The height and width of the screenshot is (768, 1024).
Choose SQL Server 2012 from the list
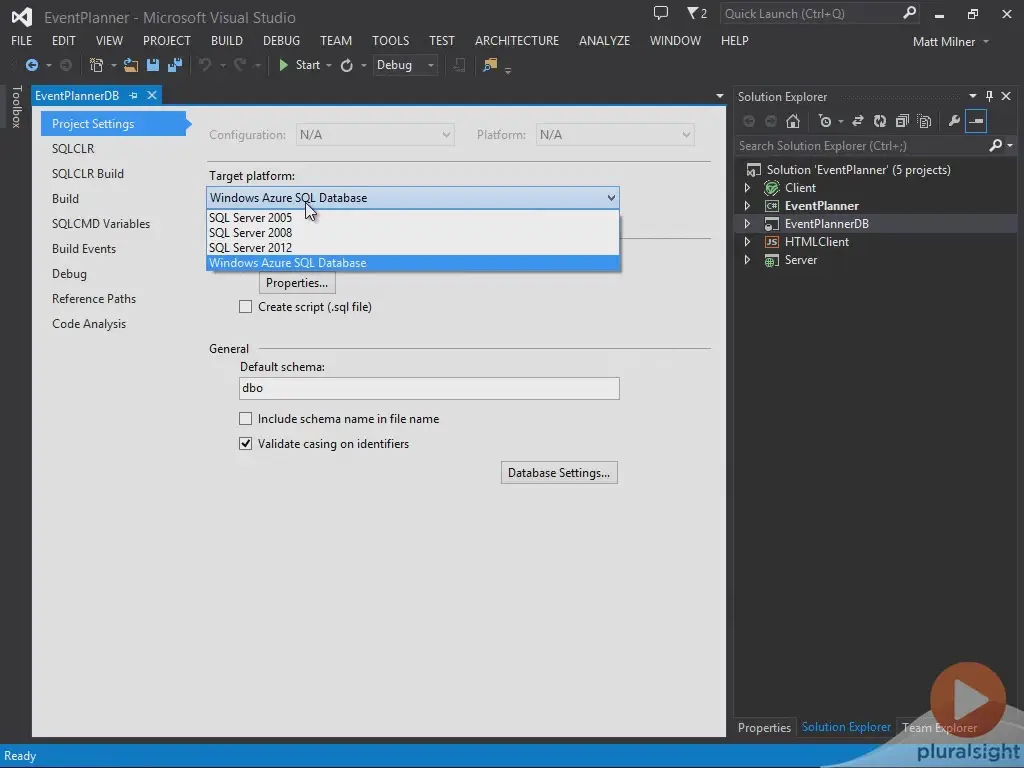point(413,248)
